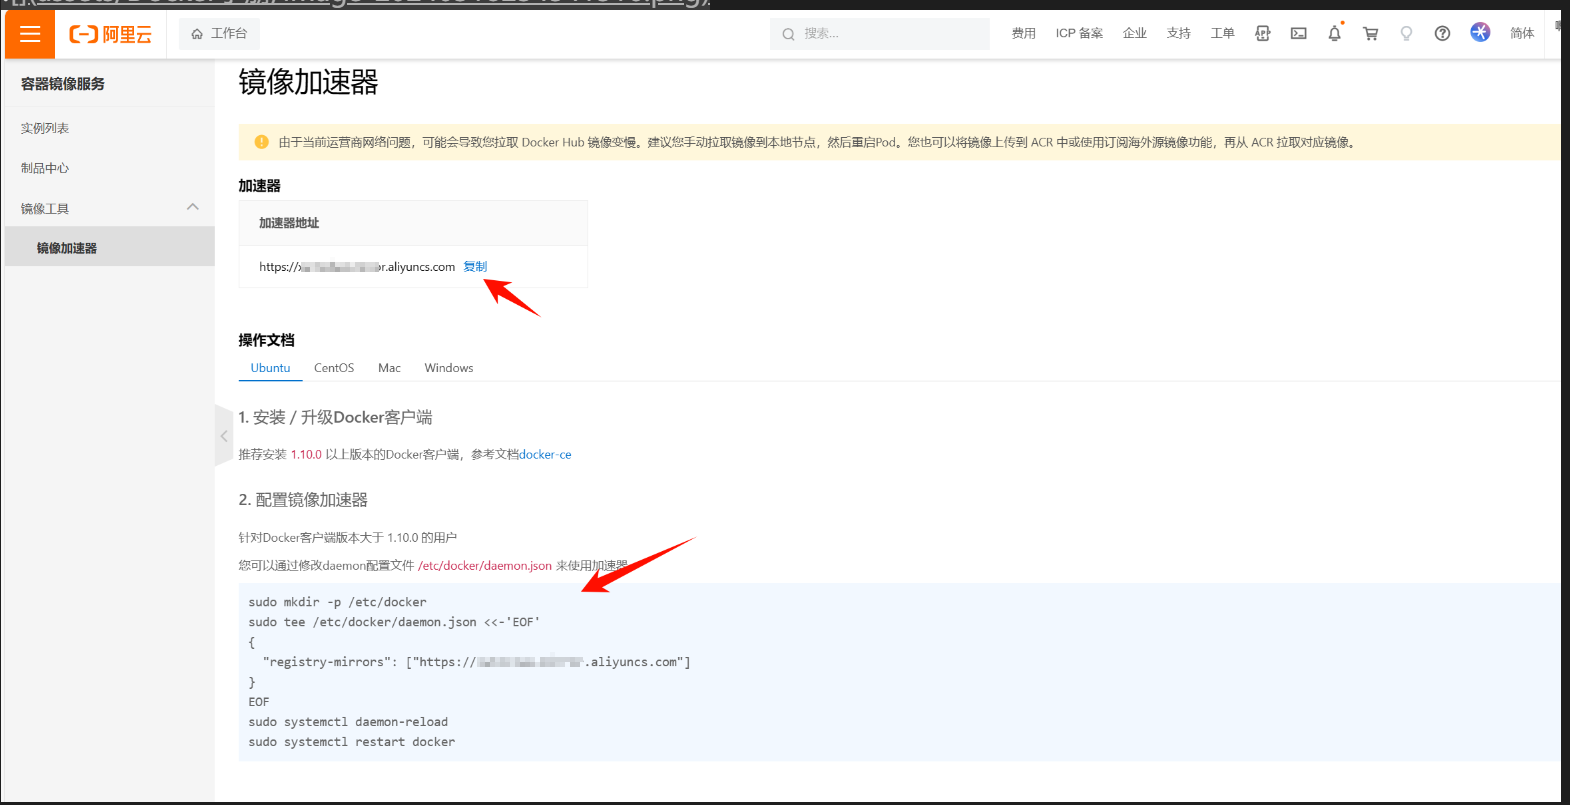The image size is (1570, 805).
Task: Open the help question-mark icon
Action: (x=1442, y=34)
